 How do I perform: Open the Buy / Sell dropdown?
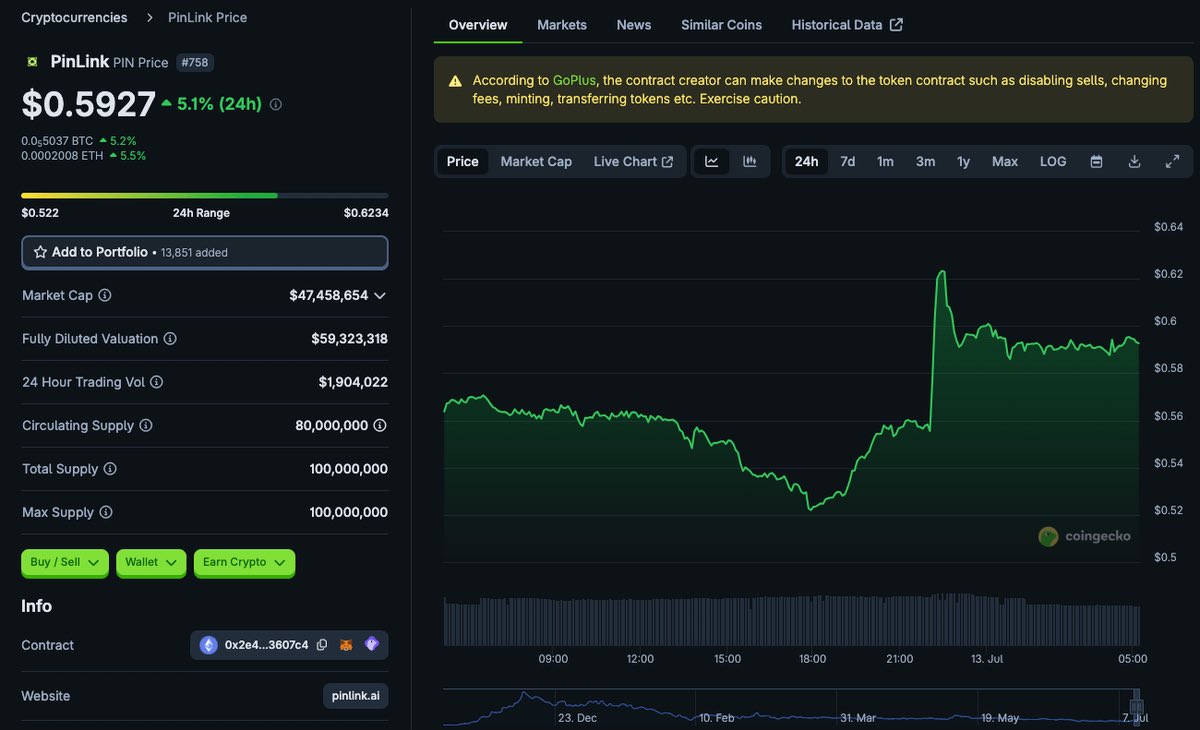[x=65, y=562]
